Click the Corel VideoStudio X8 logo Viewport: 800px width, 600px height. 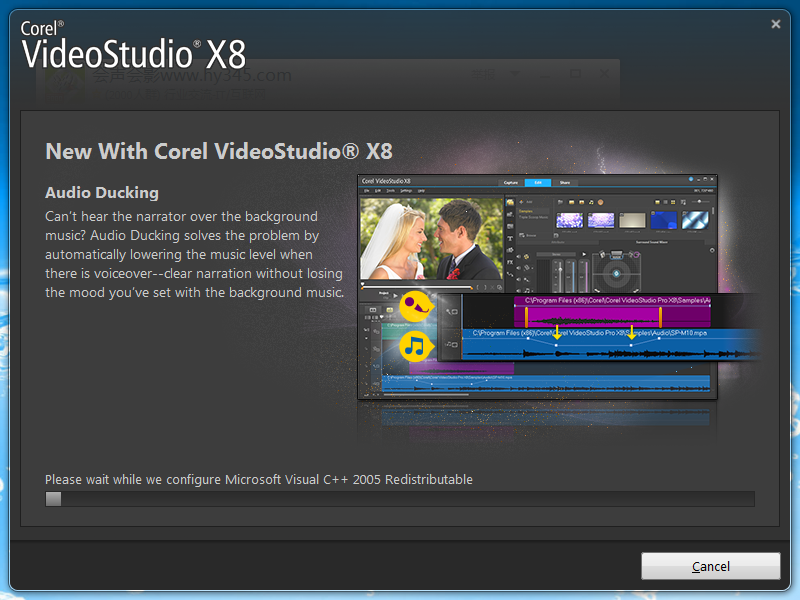click(133, 45)
